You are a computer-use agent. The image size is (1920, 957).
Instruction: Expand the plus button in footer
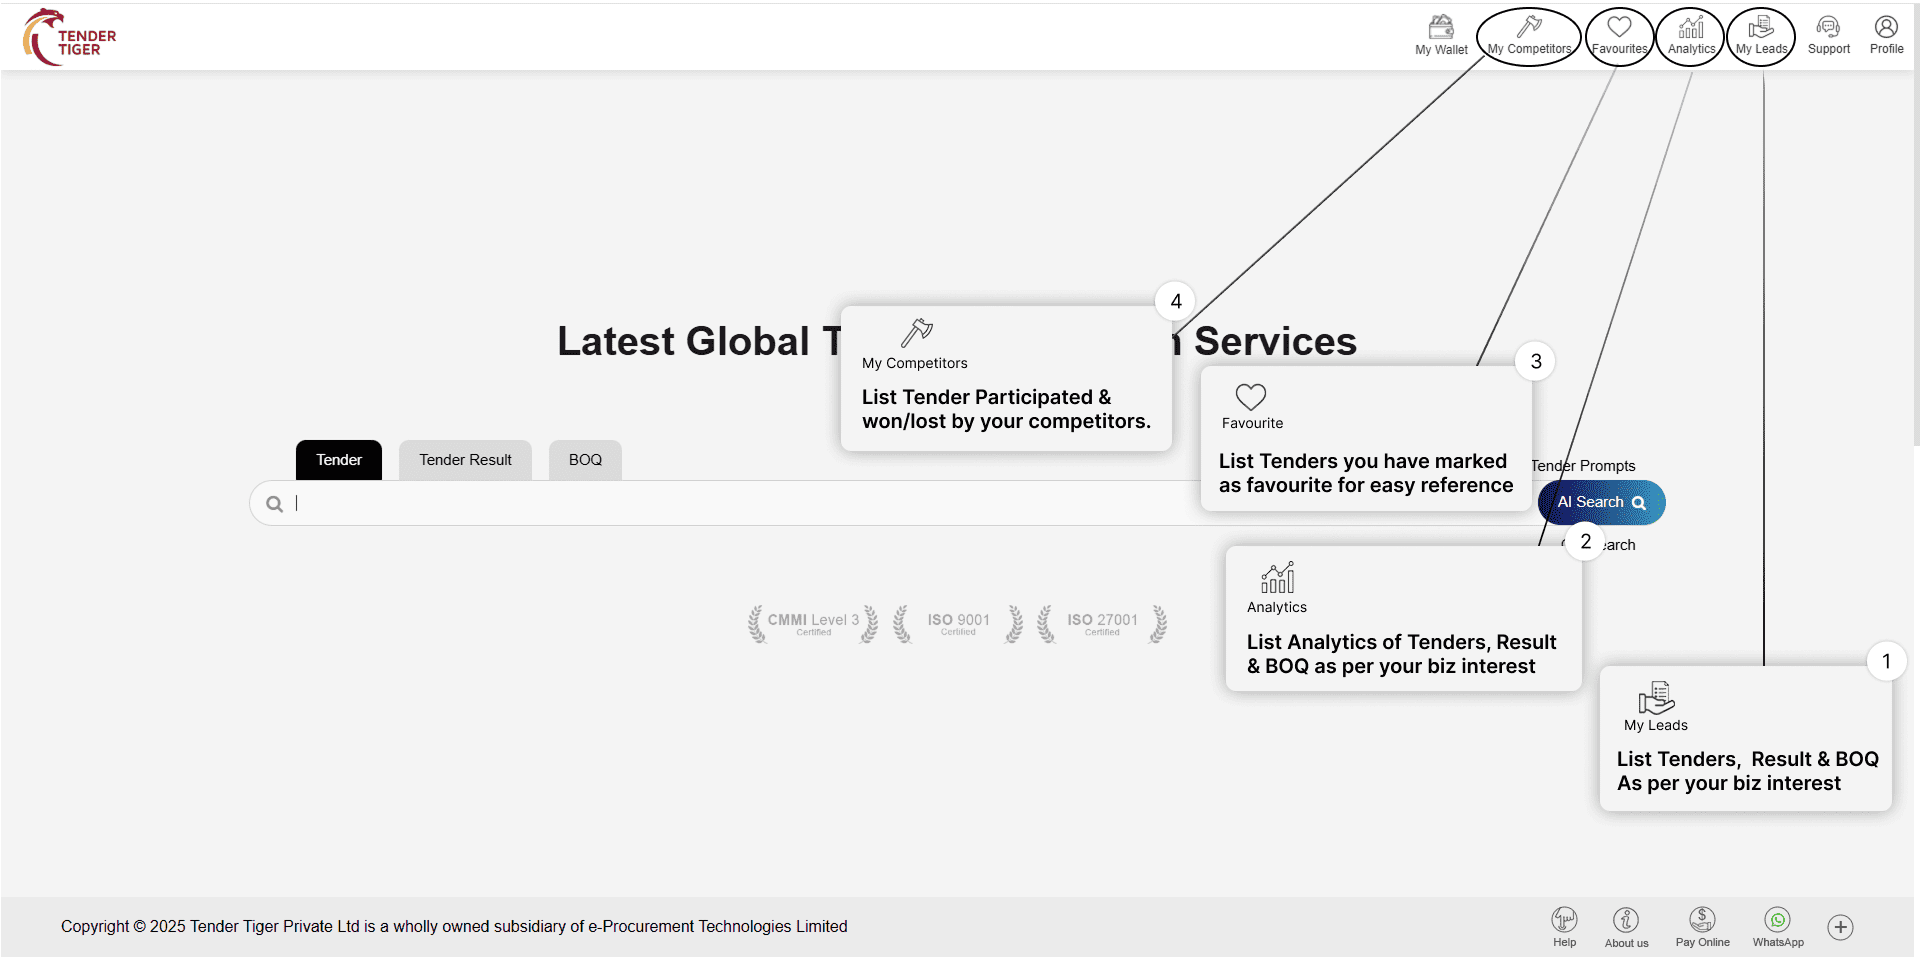(x=1840, y=927)
